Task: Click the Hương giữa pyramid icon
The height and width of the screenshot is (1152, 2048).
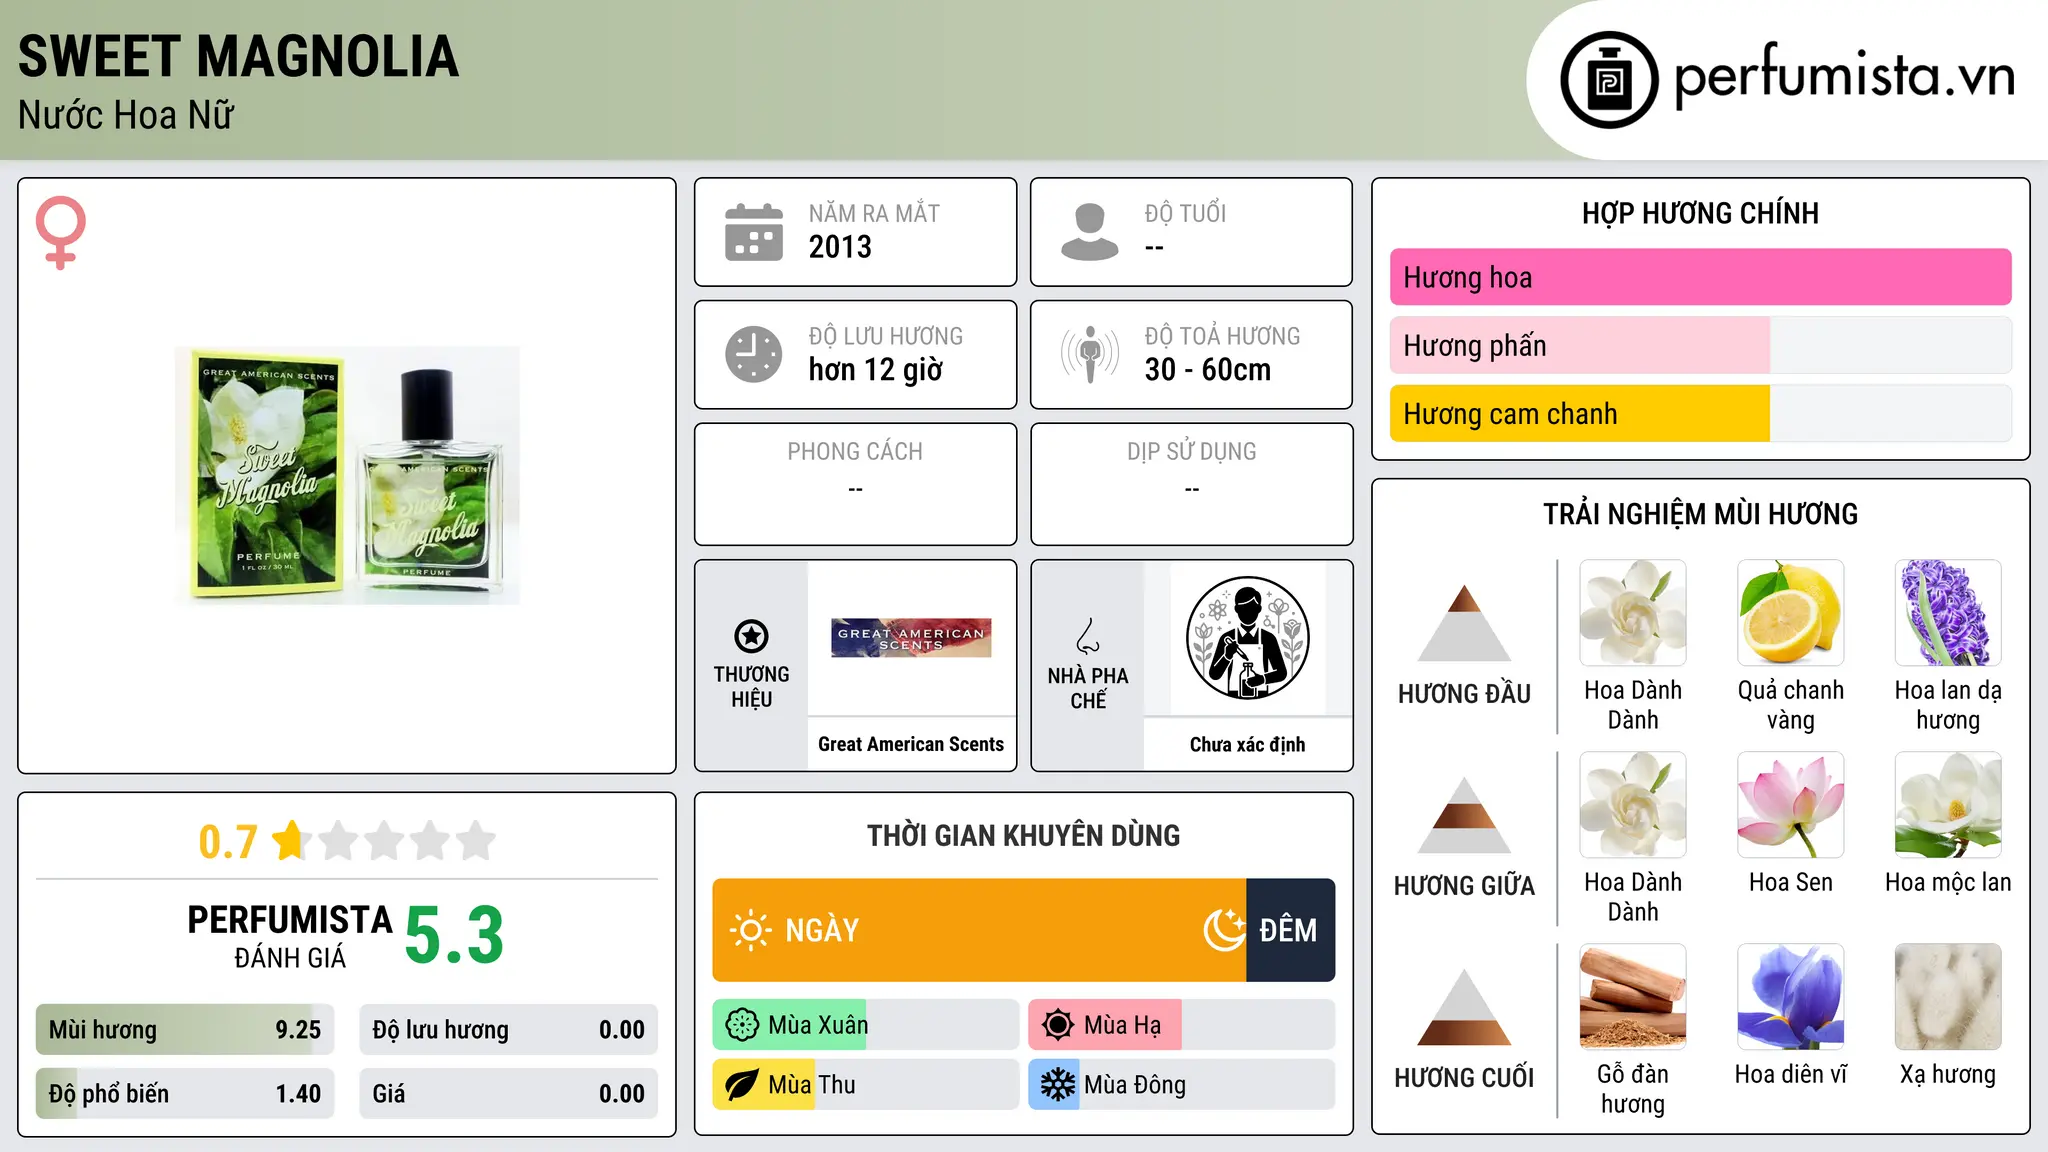Action: [x=1464, y=815]
